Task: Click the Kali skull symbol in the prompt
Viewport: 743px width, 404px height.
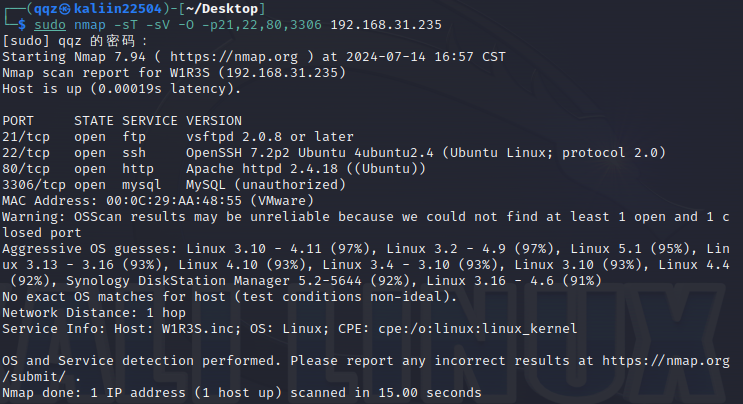Action: (x=64, y=8)
